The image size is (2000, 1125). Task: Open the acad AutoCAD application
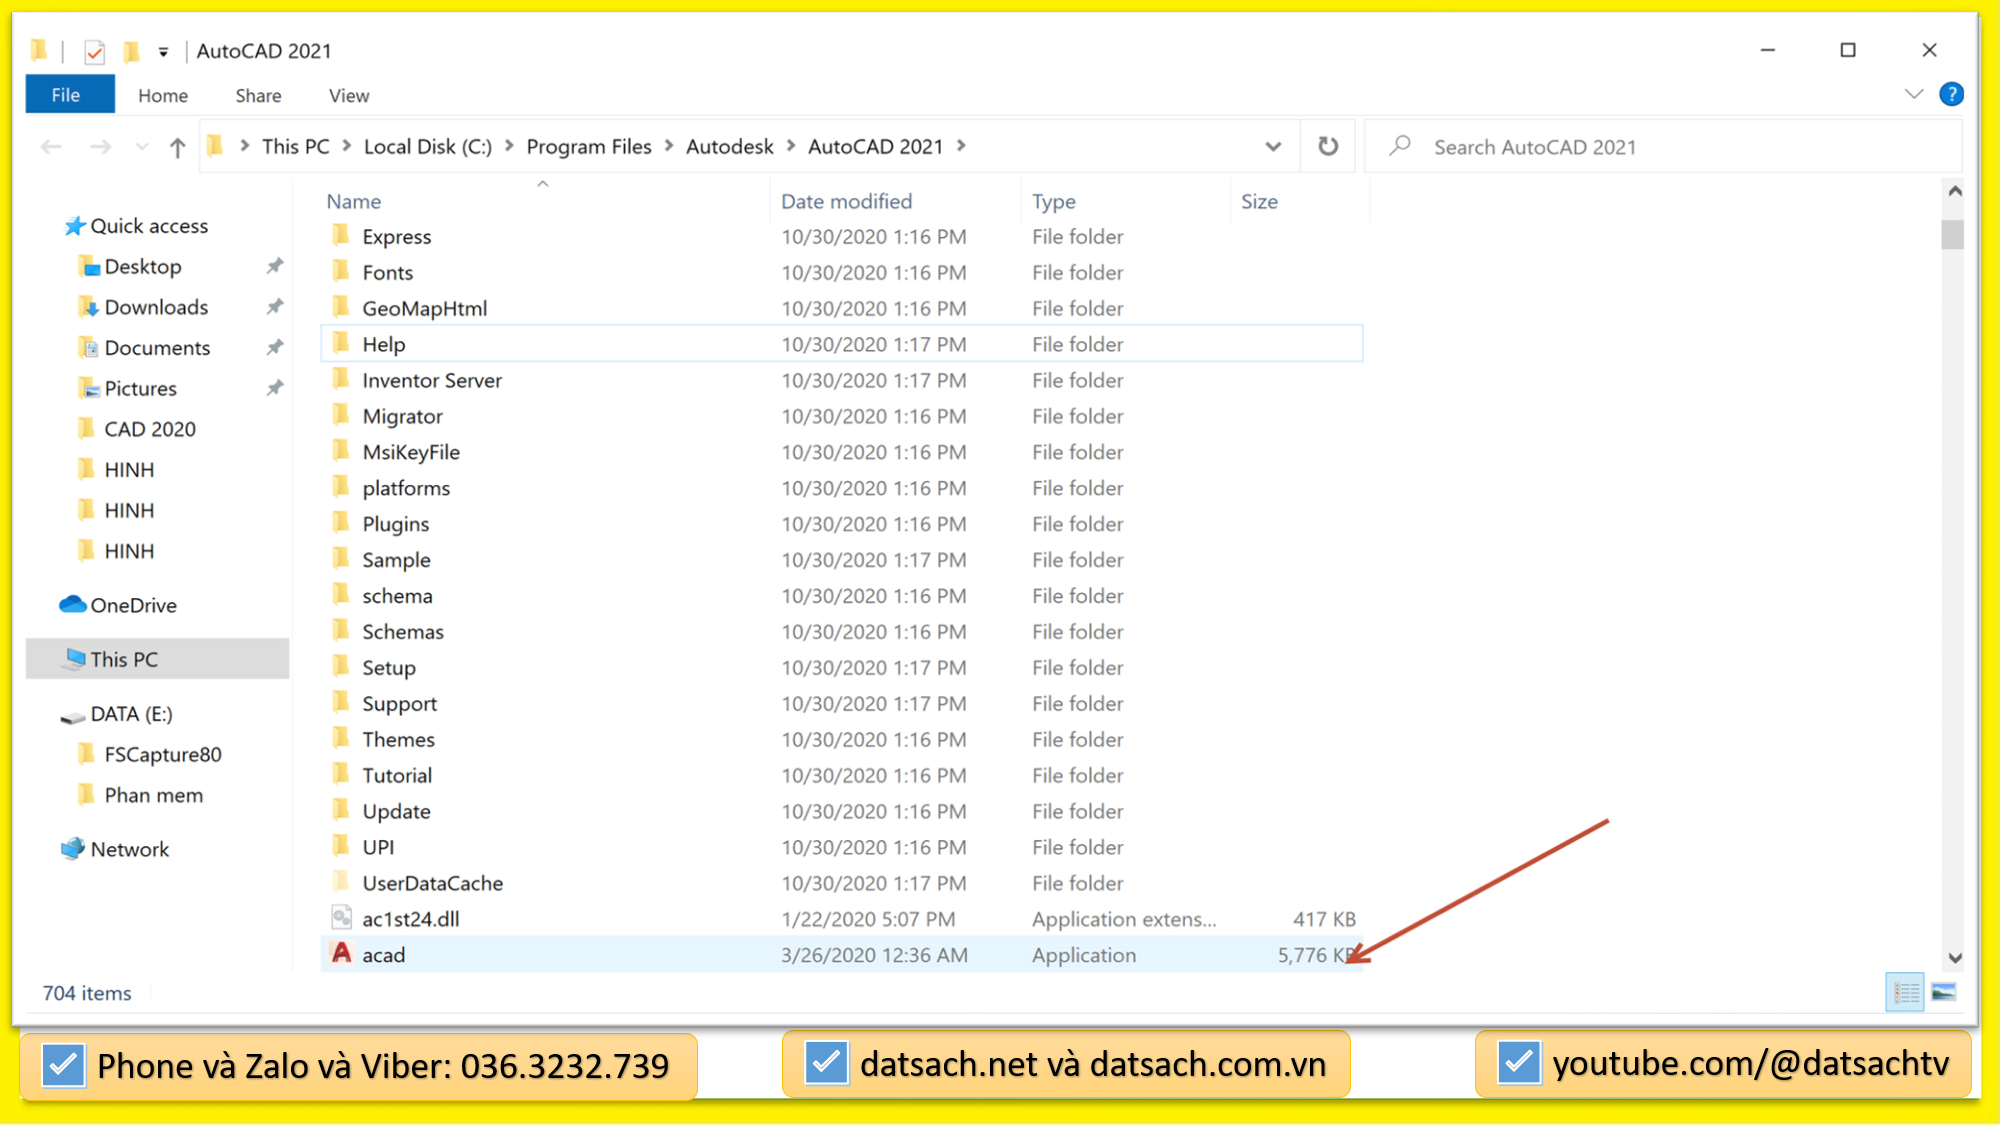click(x=383, y=954)
